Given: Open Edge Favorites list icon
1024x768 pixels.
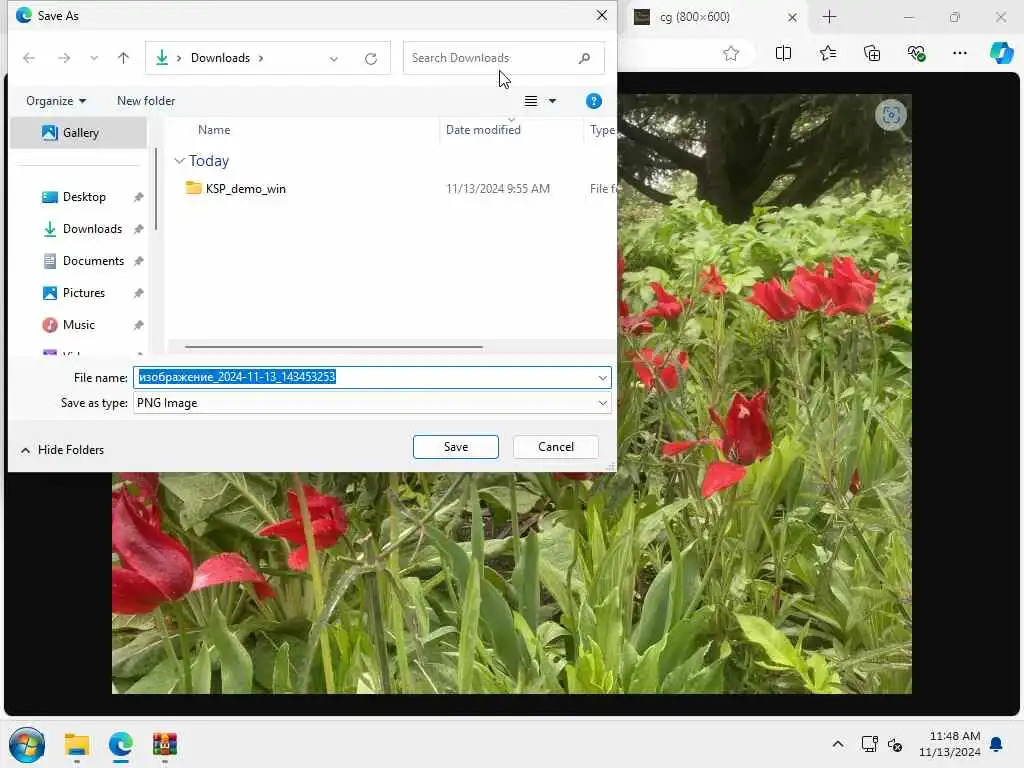Looking at the screenshot, I should click(827, 54).
